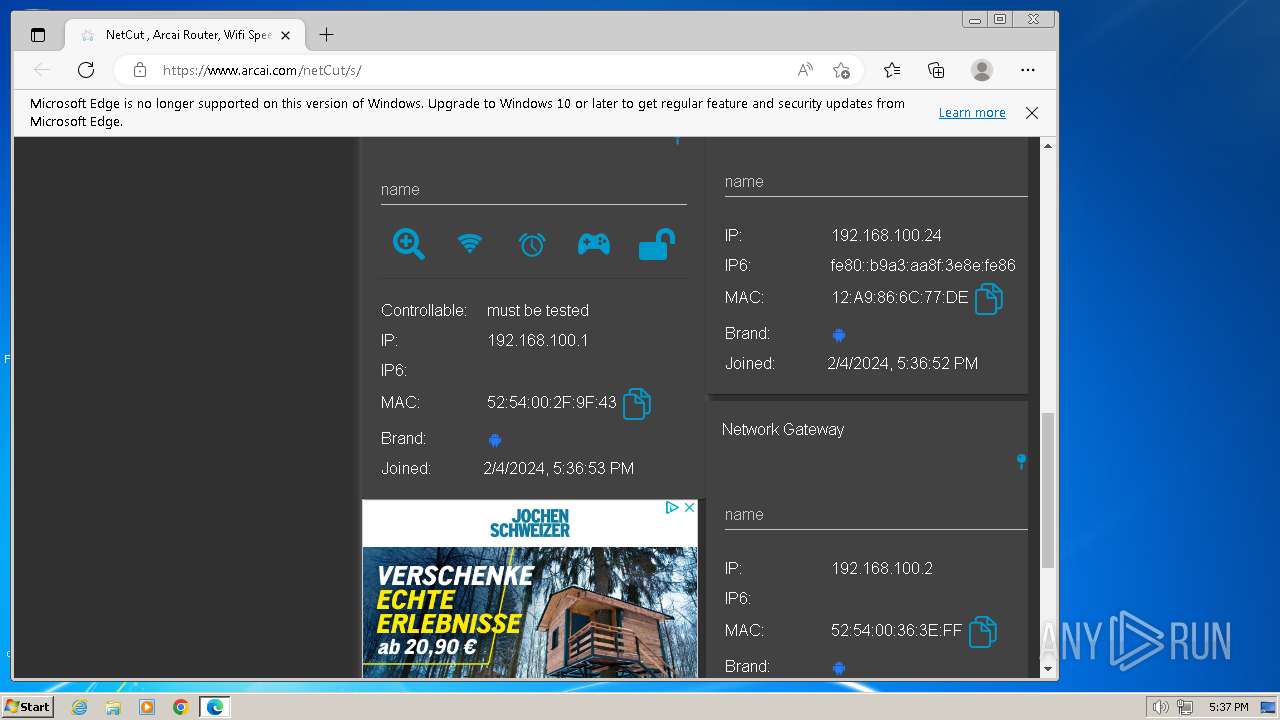Click the brand icon for 192.168.100.24

point(839,335)
